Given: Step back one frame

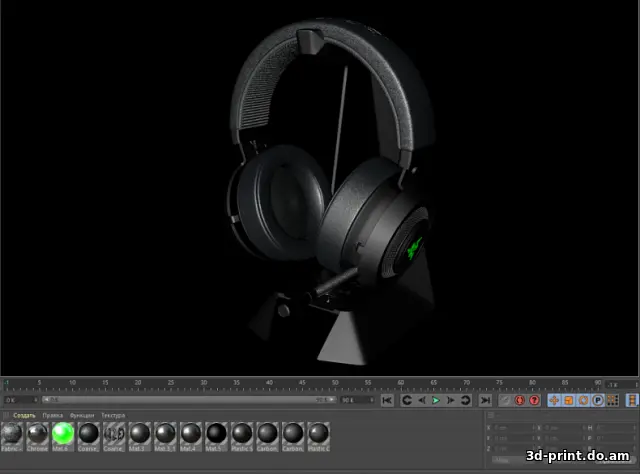Looking at the screenshot, I should 421,400.
